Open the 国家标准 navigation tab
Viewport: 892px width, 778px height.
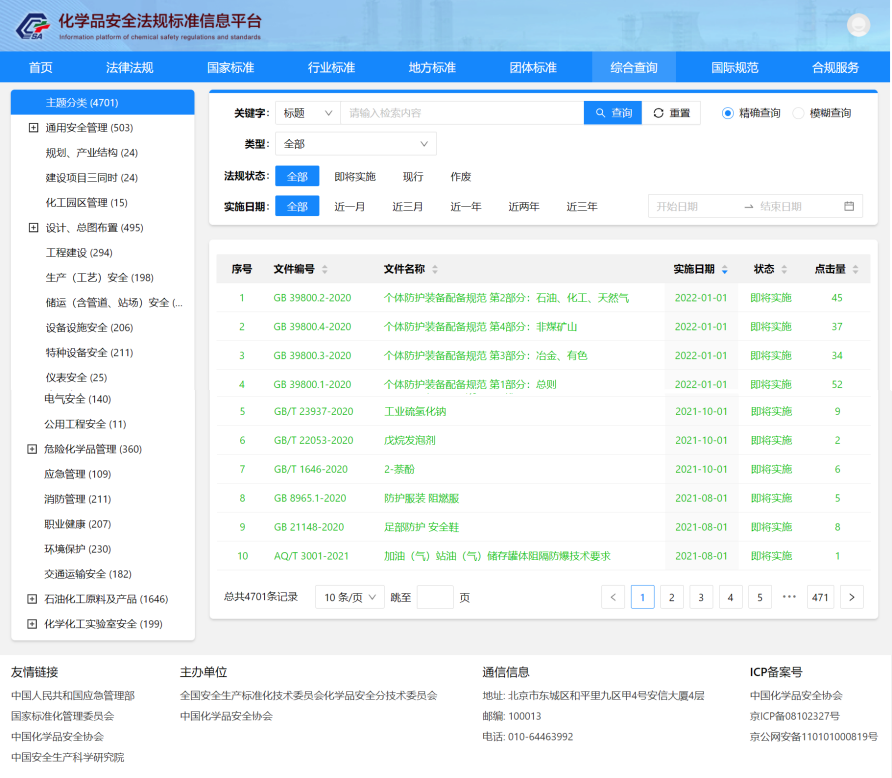coord(230,68)
